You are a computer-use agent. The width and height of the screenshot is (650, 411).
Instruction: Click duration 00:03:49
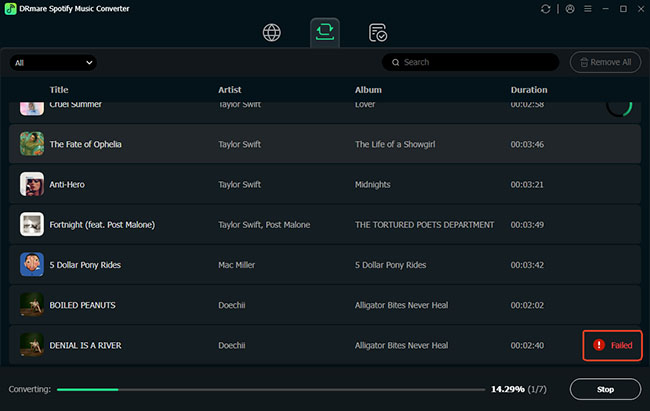click(527, 225)
